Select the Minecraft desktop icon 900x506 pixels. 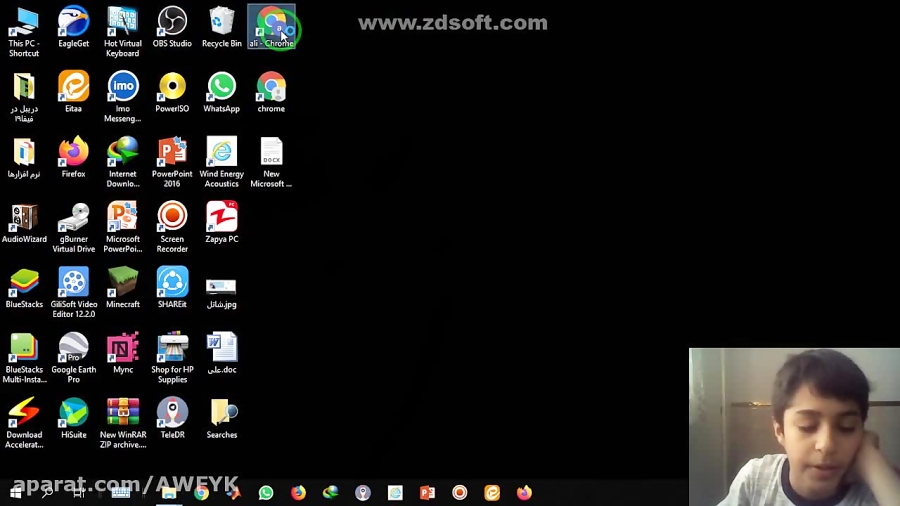(x=123, y=289)
